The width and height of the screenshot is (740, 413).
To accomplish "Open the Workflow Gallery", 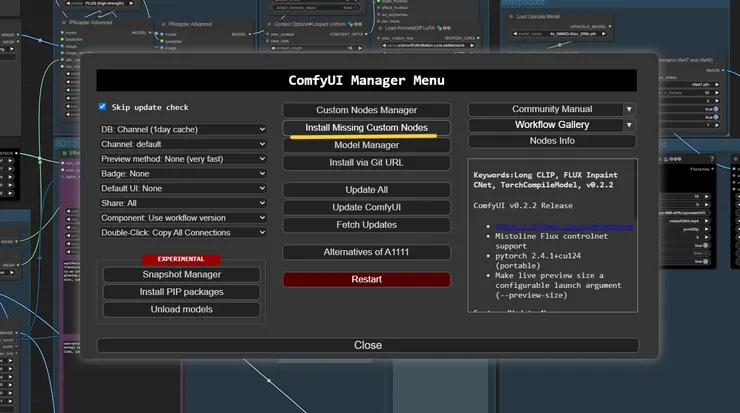I will coord(546,125).
